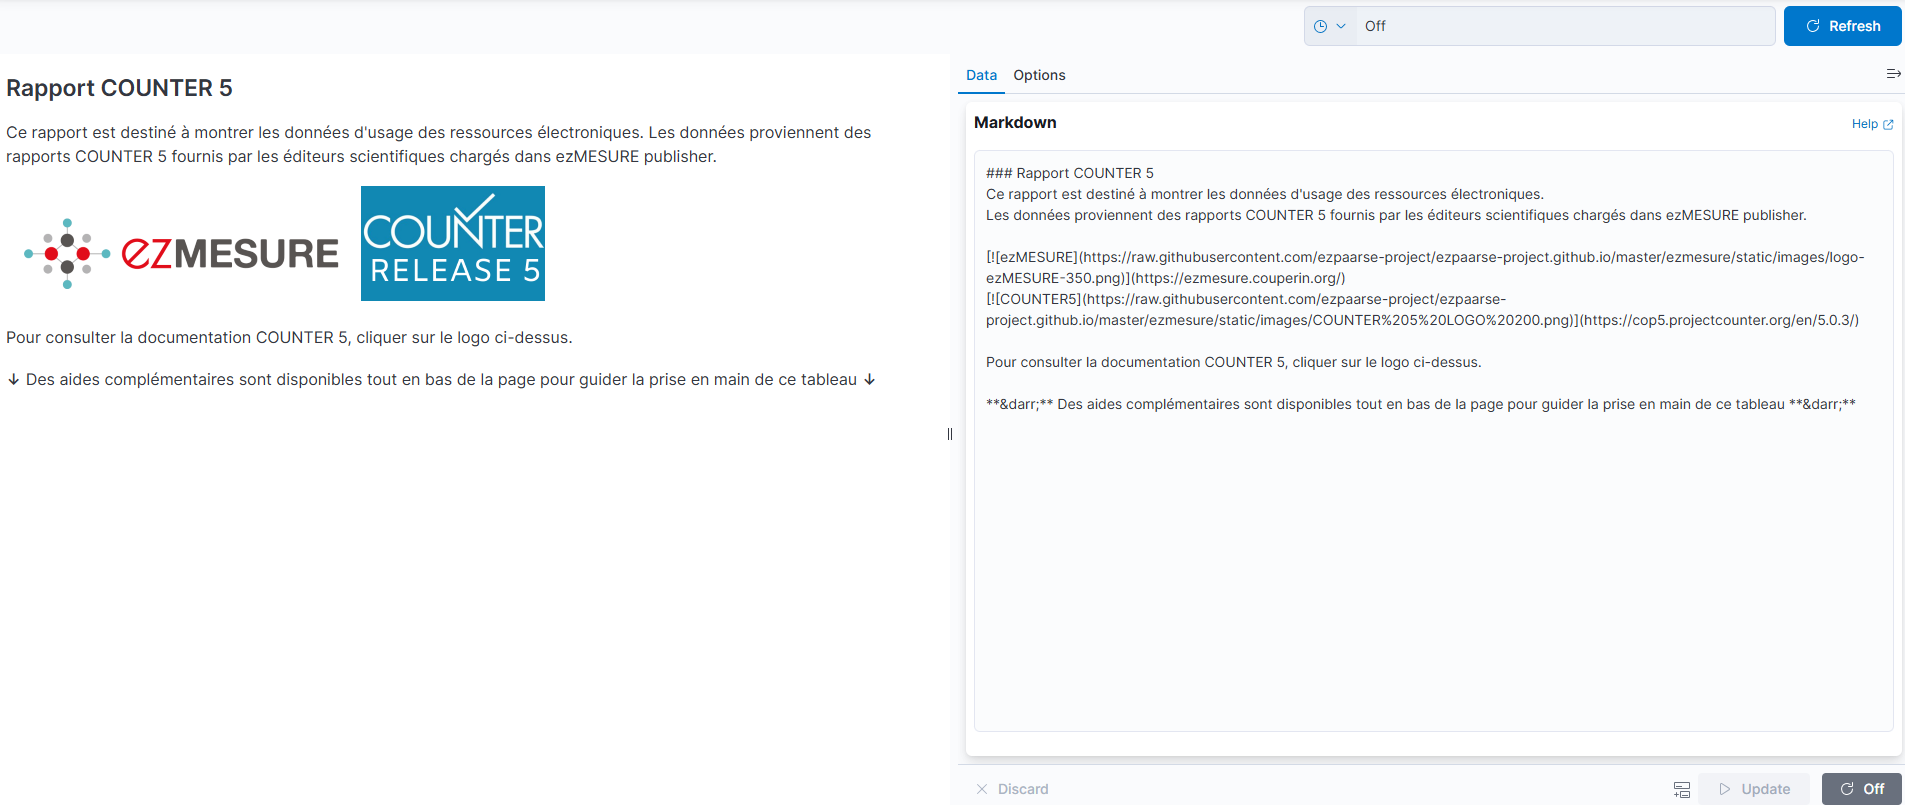
Task: Click the ezMESURE logo image
Action: tap(181, 254)
